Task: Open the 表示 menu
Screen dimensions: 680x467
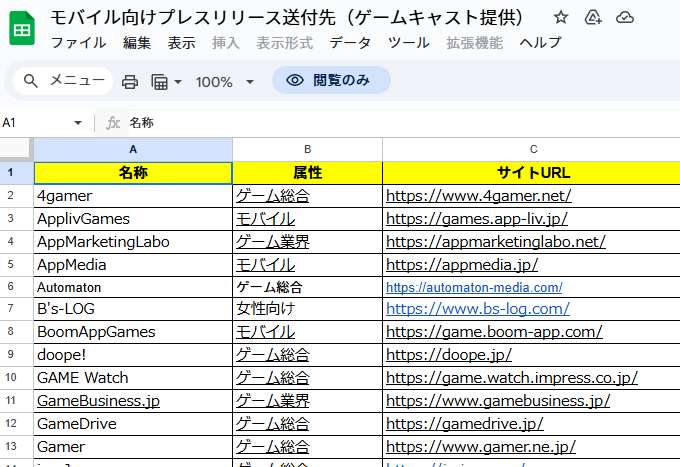Action: click(181, 43)
